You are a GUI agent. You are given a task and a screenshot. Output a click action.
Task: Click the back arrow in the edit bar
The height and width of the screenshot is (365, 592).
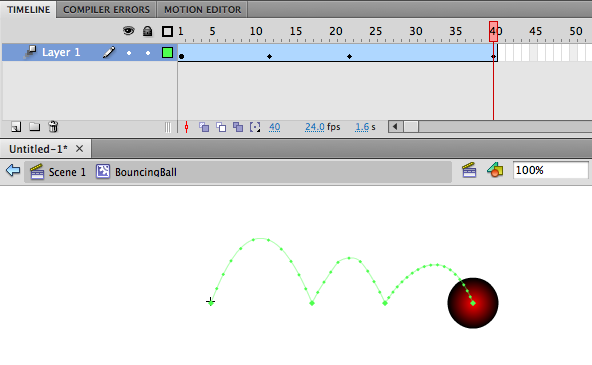point(13,170)
